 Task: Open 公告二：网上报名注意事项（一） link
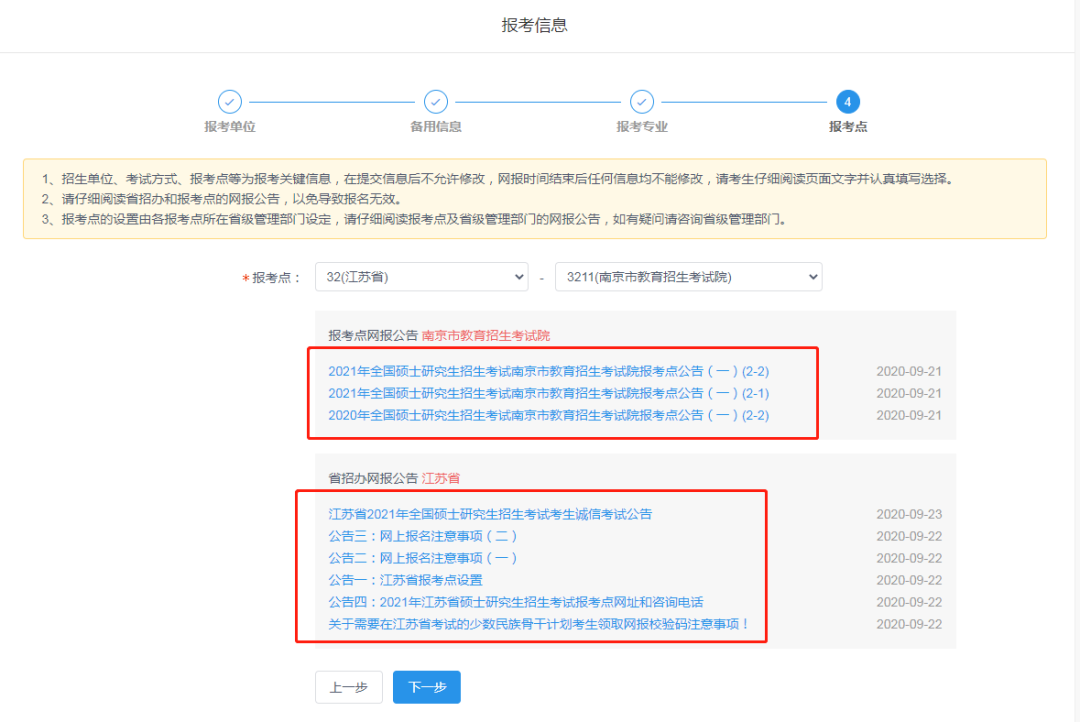pyautogui.click(x=422, y=558)
